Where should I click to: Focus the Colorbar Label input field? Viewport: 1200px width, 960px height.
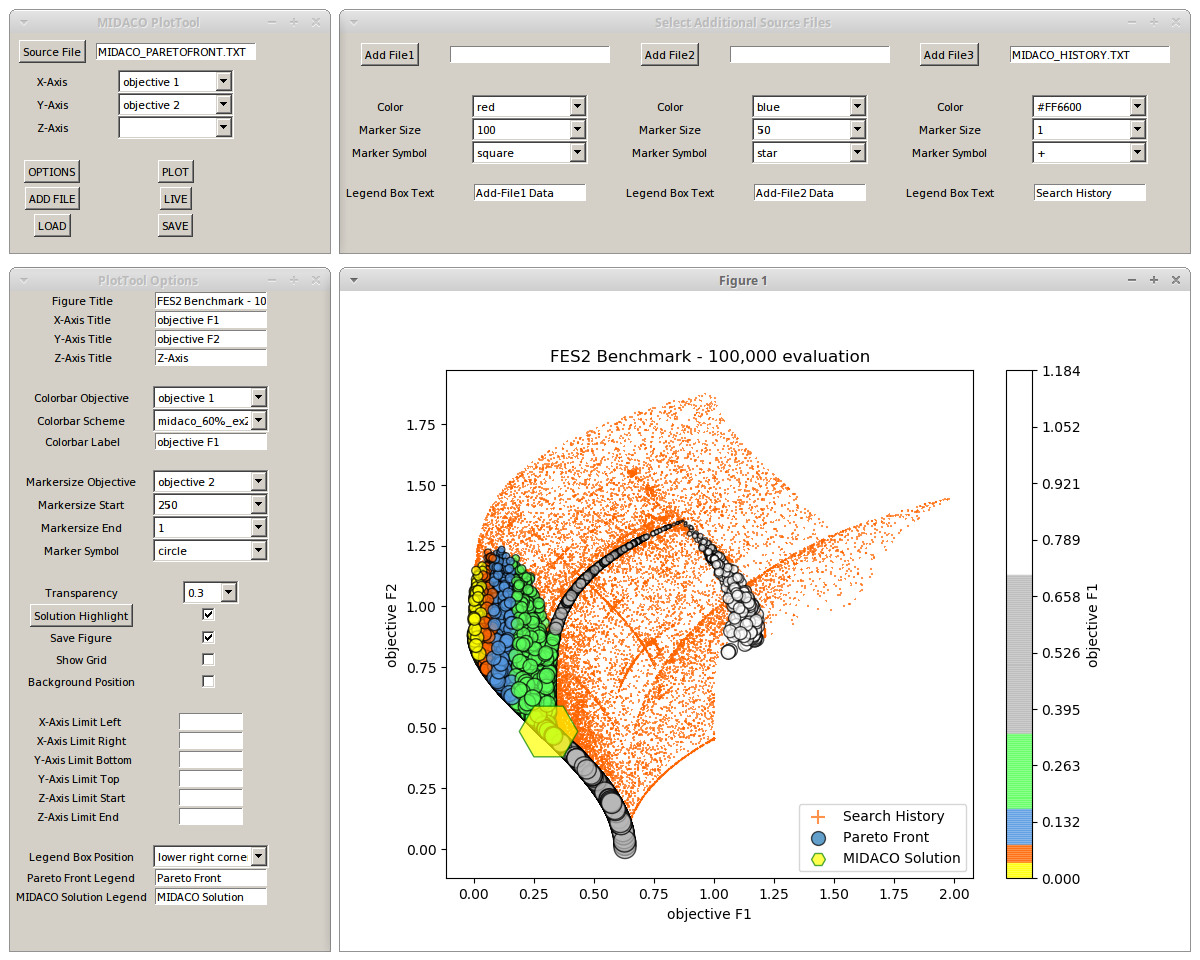(x=211, y=442)
